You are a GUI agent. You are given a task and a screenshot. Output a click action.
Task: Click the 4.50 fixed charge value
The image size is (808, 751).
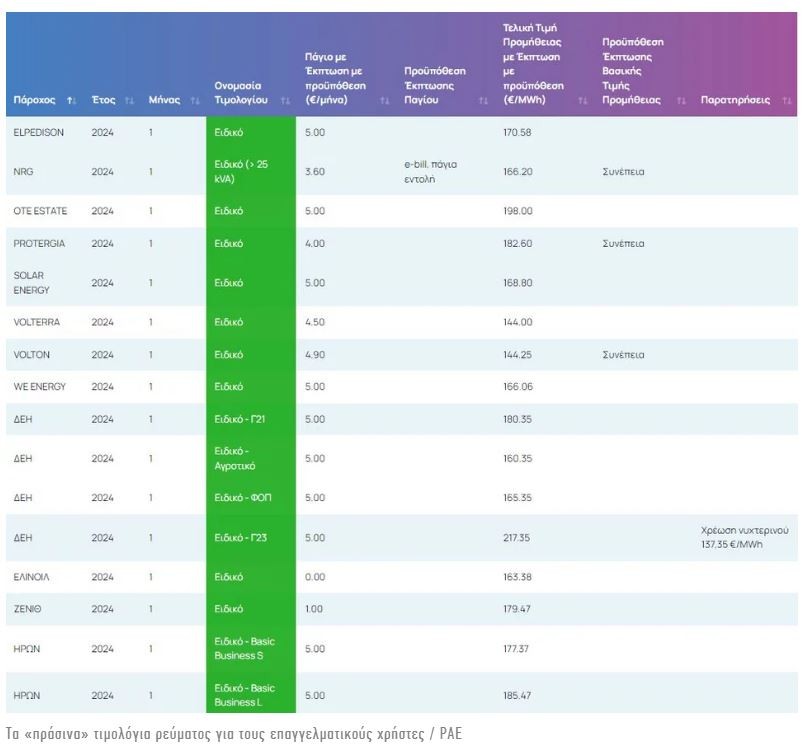coord(315,322)
